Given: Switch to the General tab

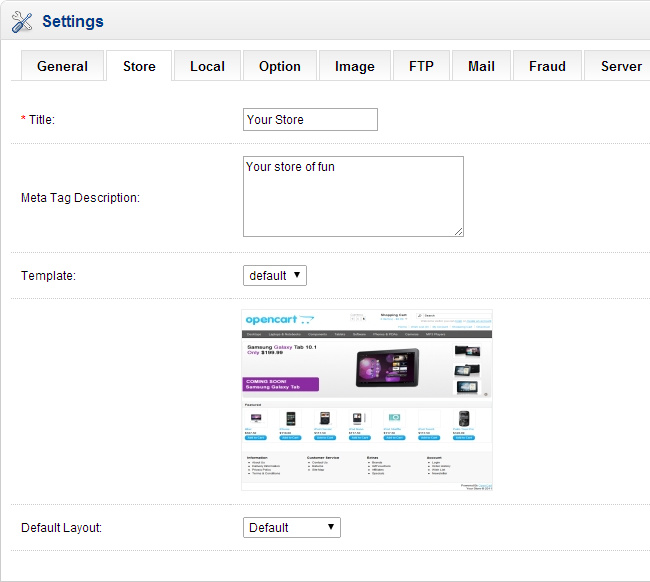Looking at the screenshot, I should click(x=63, y=66).
